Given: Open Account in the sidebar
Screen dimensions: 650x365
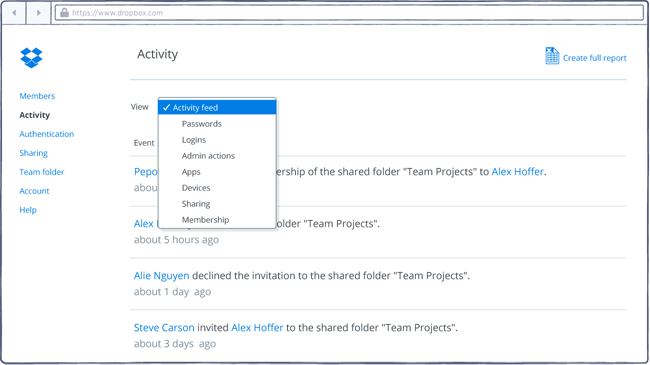Looking at the screenshot, I should 34,191.
